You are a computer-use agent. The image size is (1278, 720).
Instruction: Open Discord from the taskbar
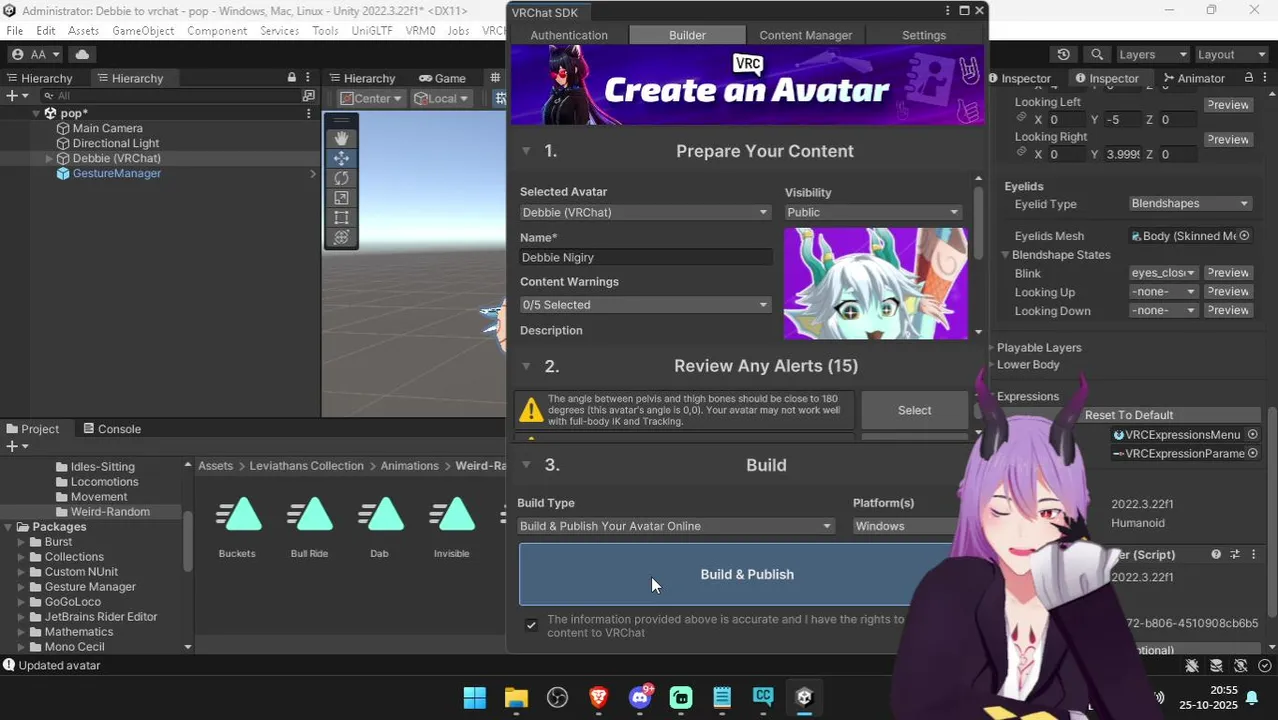pos(640,698)
